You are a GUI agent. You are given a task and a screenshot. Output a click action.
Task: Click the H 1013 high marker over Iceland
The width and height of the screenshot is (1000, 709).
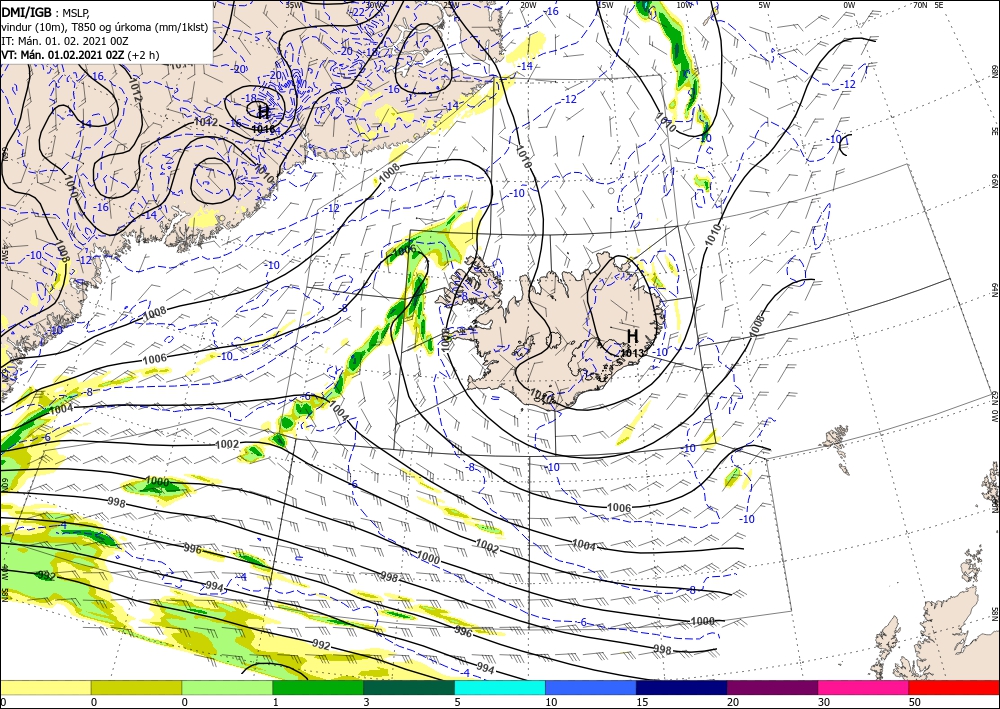pos(632,341)
